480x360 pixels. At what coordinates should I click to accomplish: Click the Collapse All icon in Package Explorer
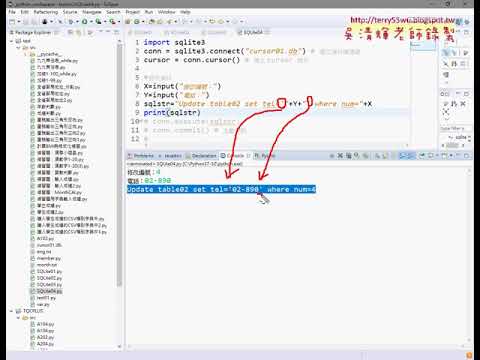(71, 32)
